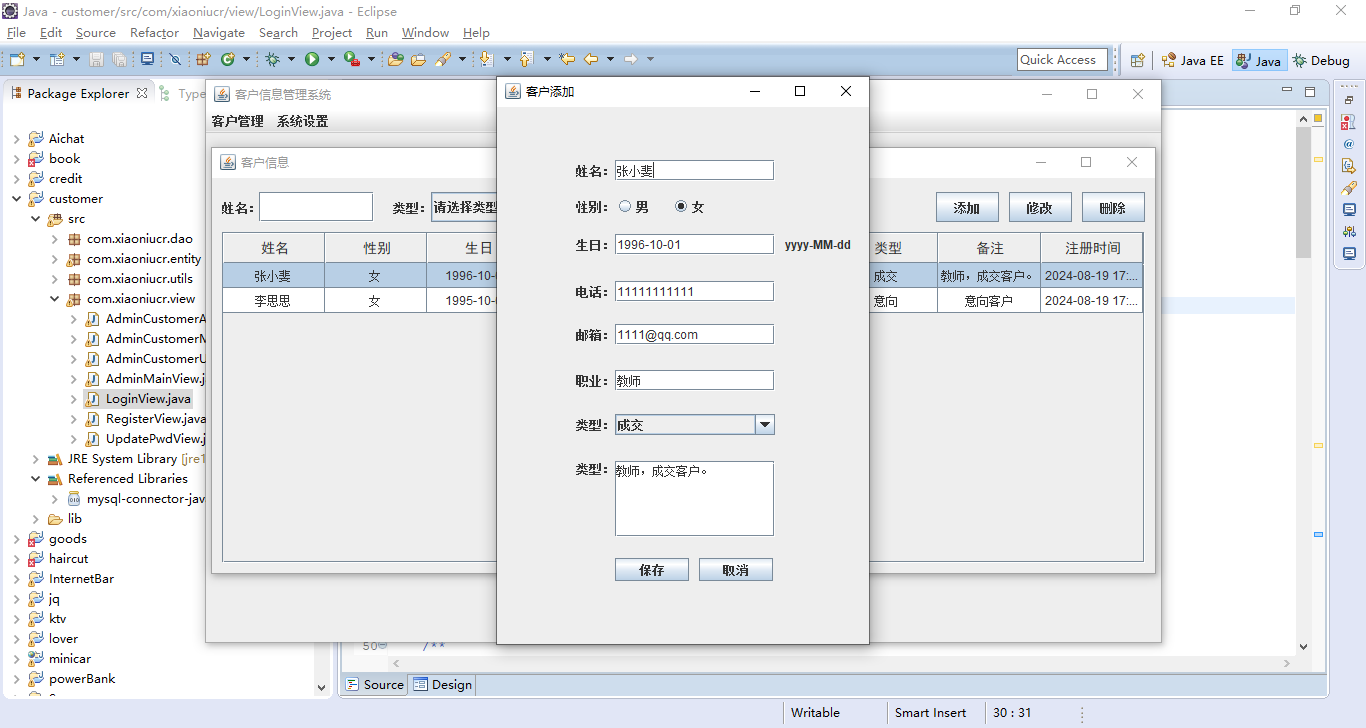Collapse the Referenced Libraries node

pos(36,479)
